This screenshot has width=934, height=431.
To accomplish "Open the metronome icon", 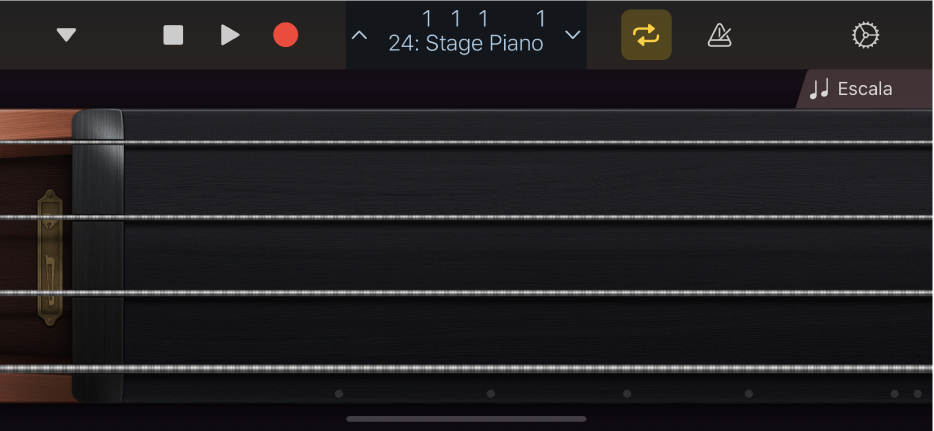I will [719, 36].
